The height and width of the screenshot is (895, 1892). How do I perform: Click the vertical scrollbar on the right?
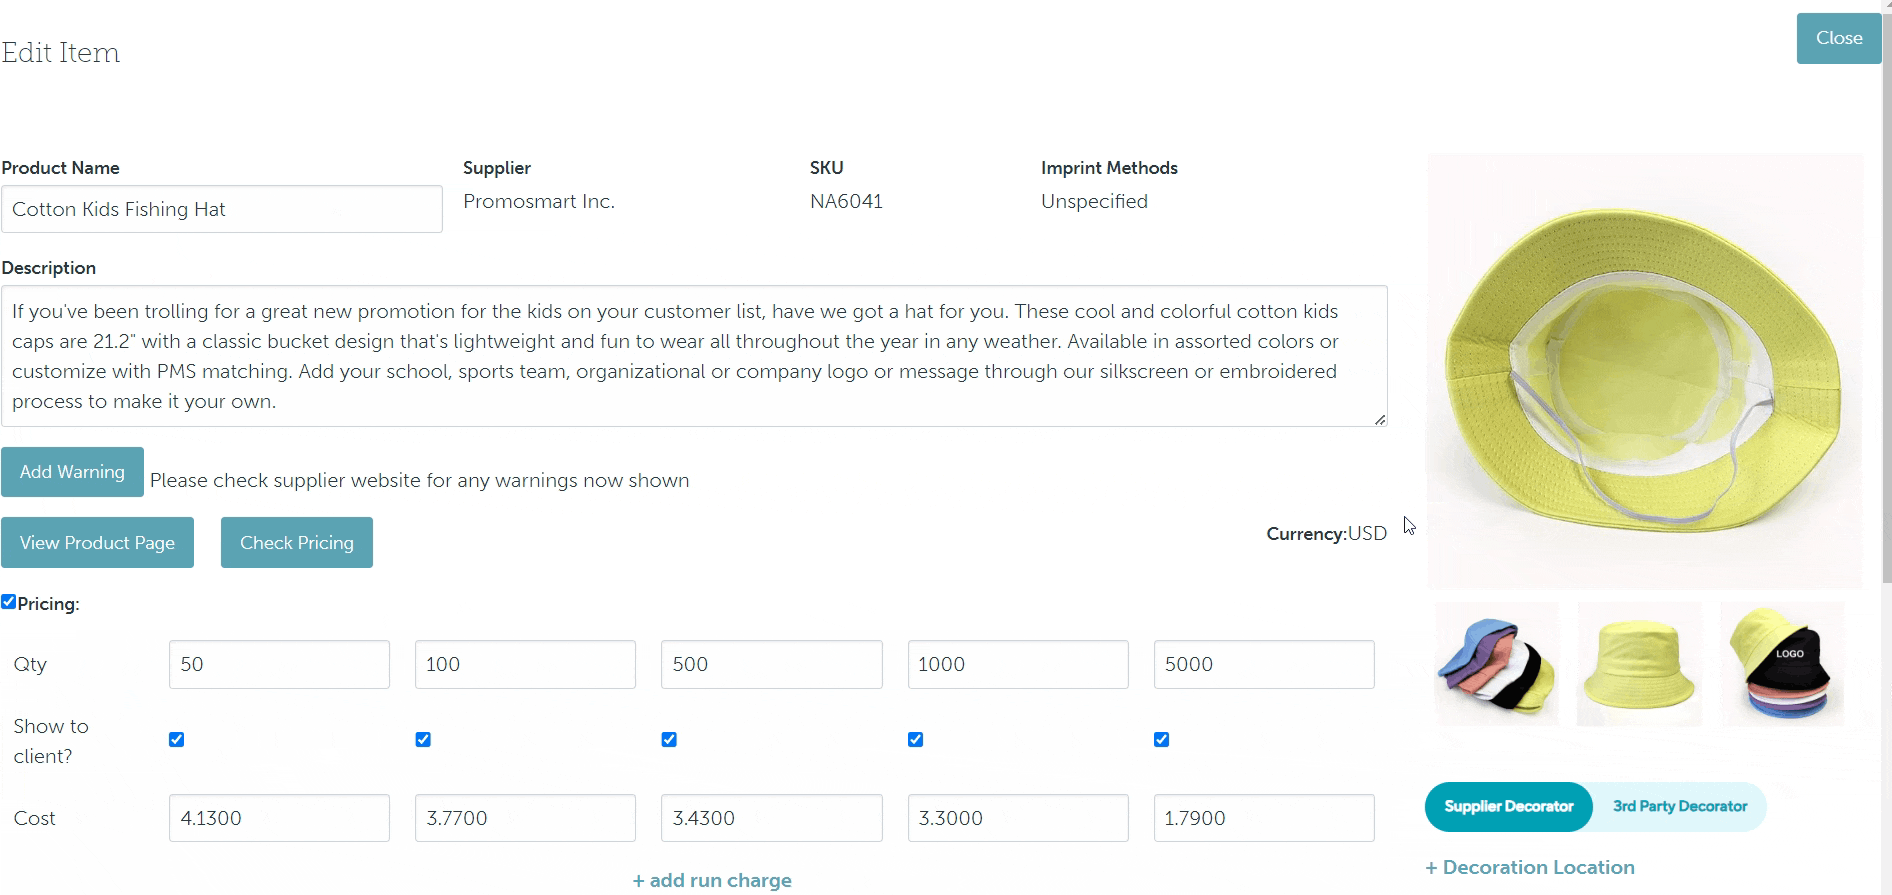click(1886, 300)
